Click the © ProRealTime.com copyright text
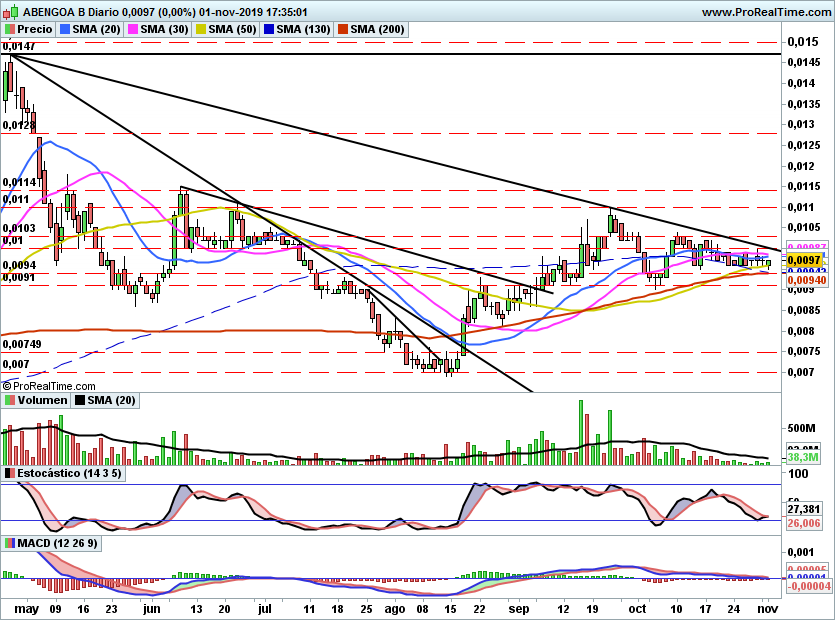The image size is (835, 620). 49,386
